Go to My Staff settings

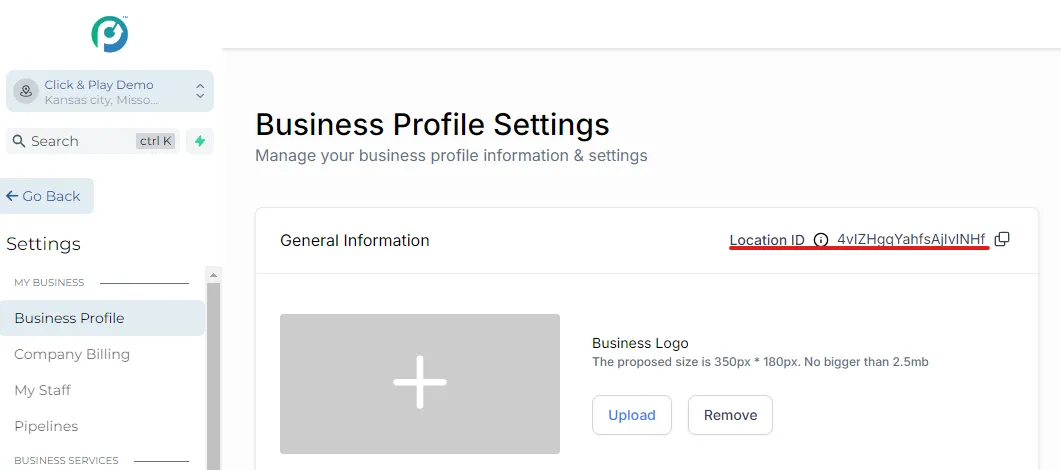click(42, 390)
